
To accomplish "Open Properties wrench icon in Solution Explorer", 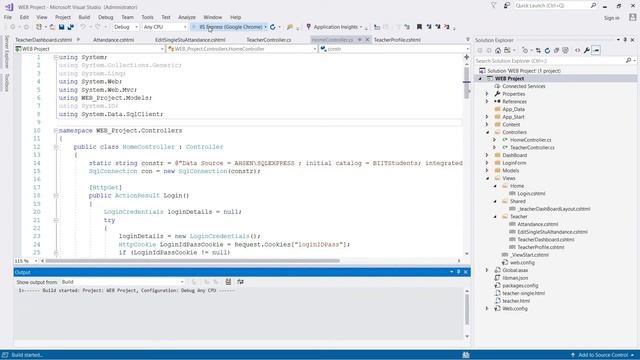I will pos(587,50).
